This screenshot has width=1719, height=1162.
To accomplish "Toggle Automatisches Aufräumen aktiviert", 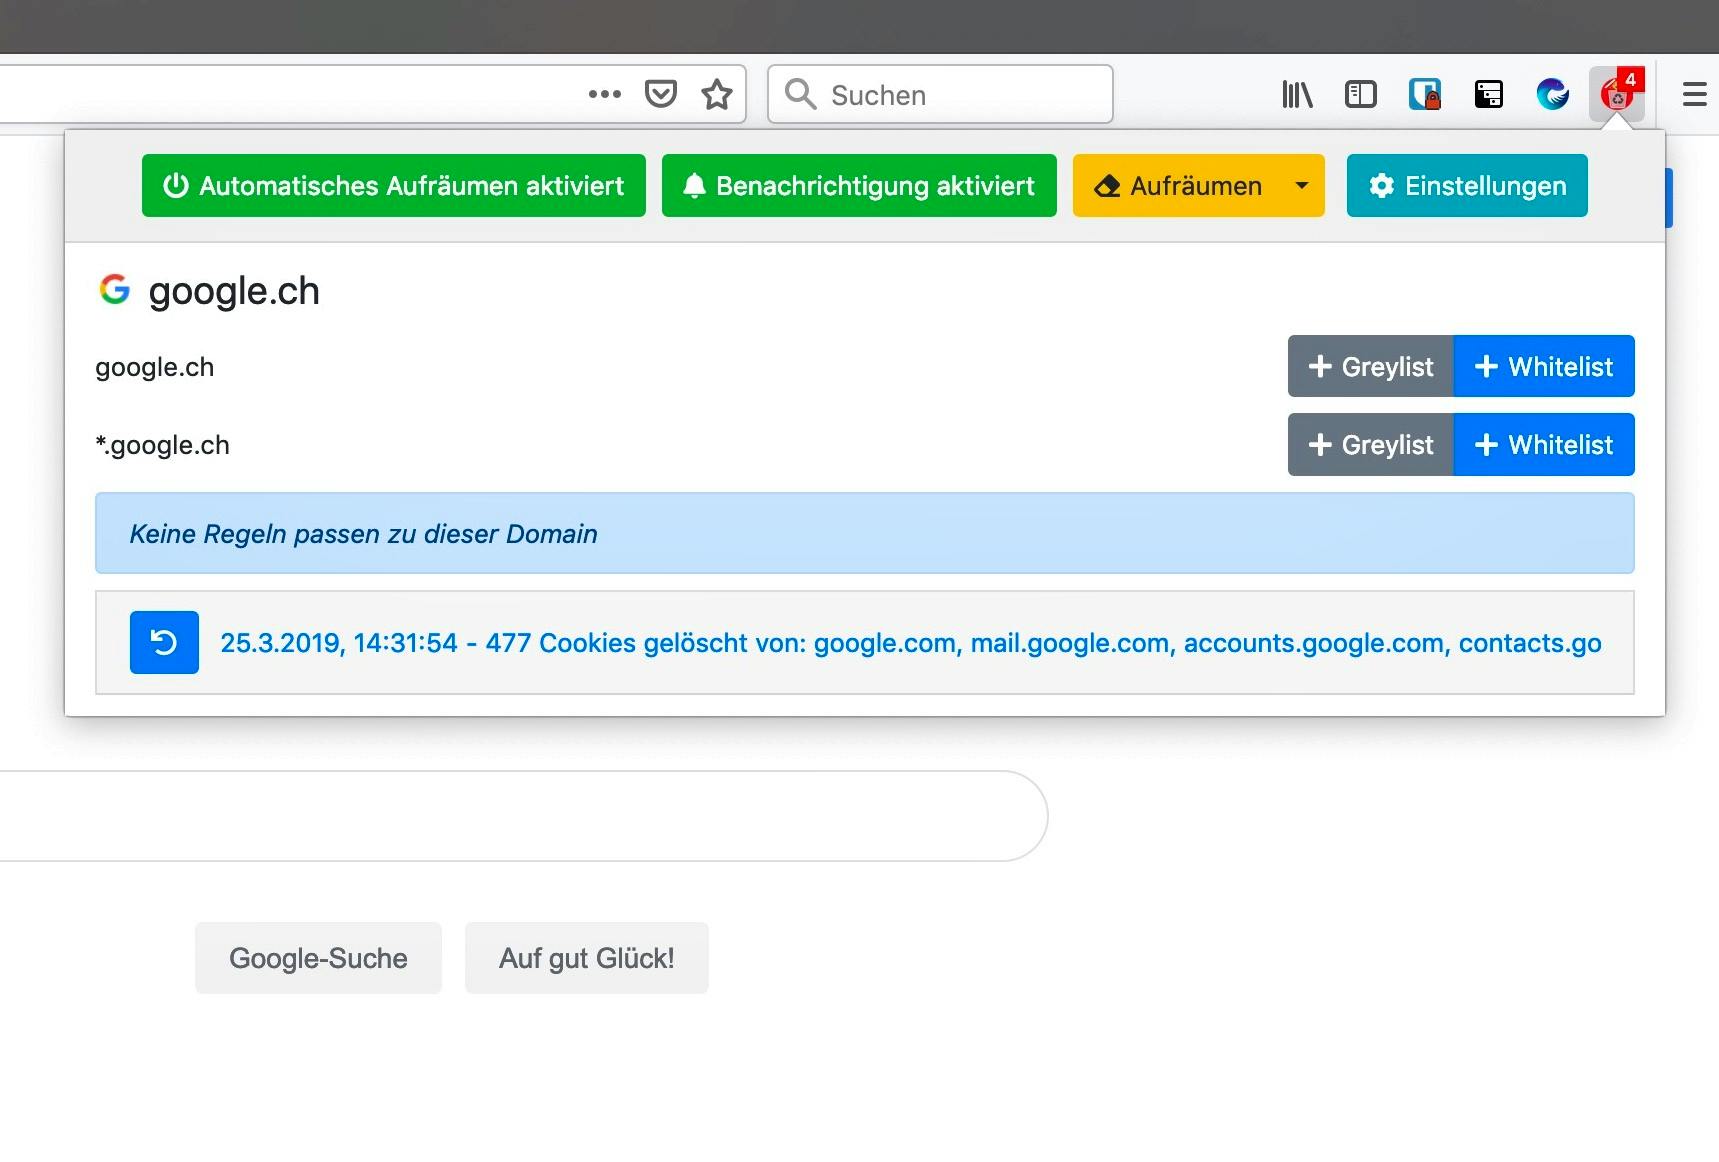I will [x=394, y=185].
